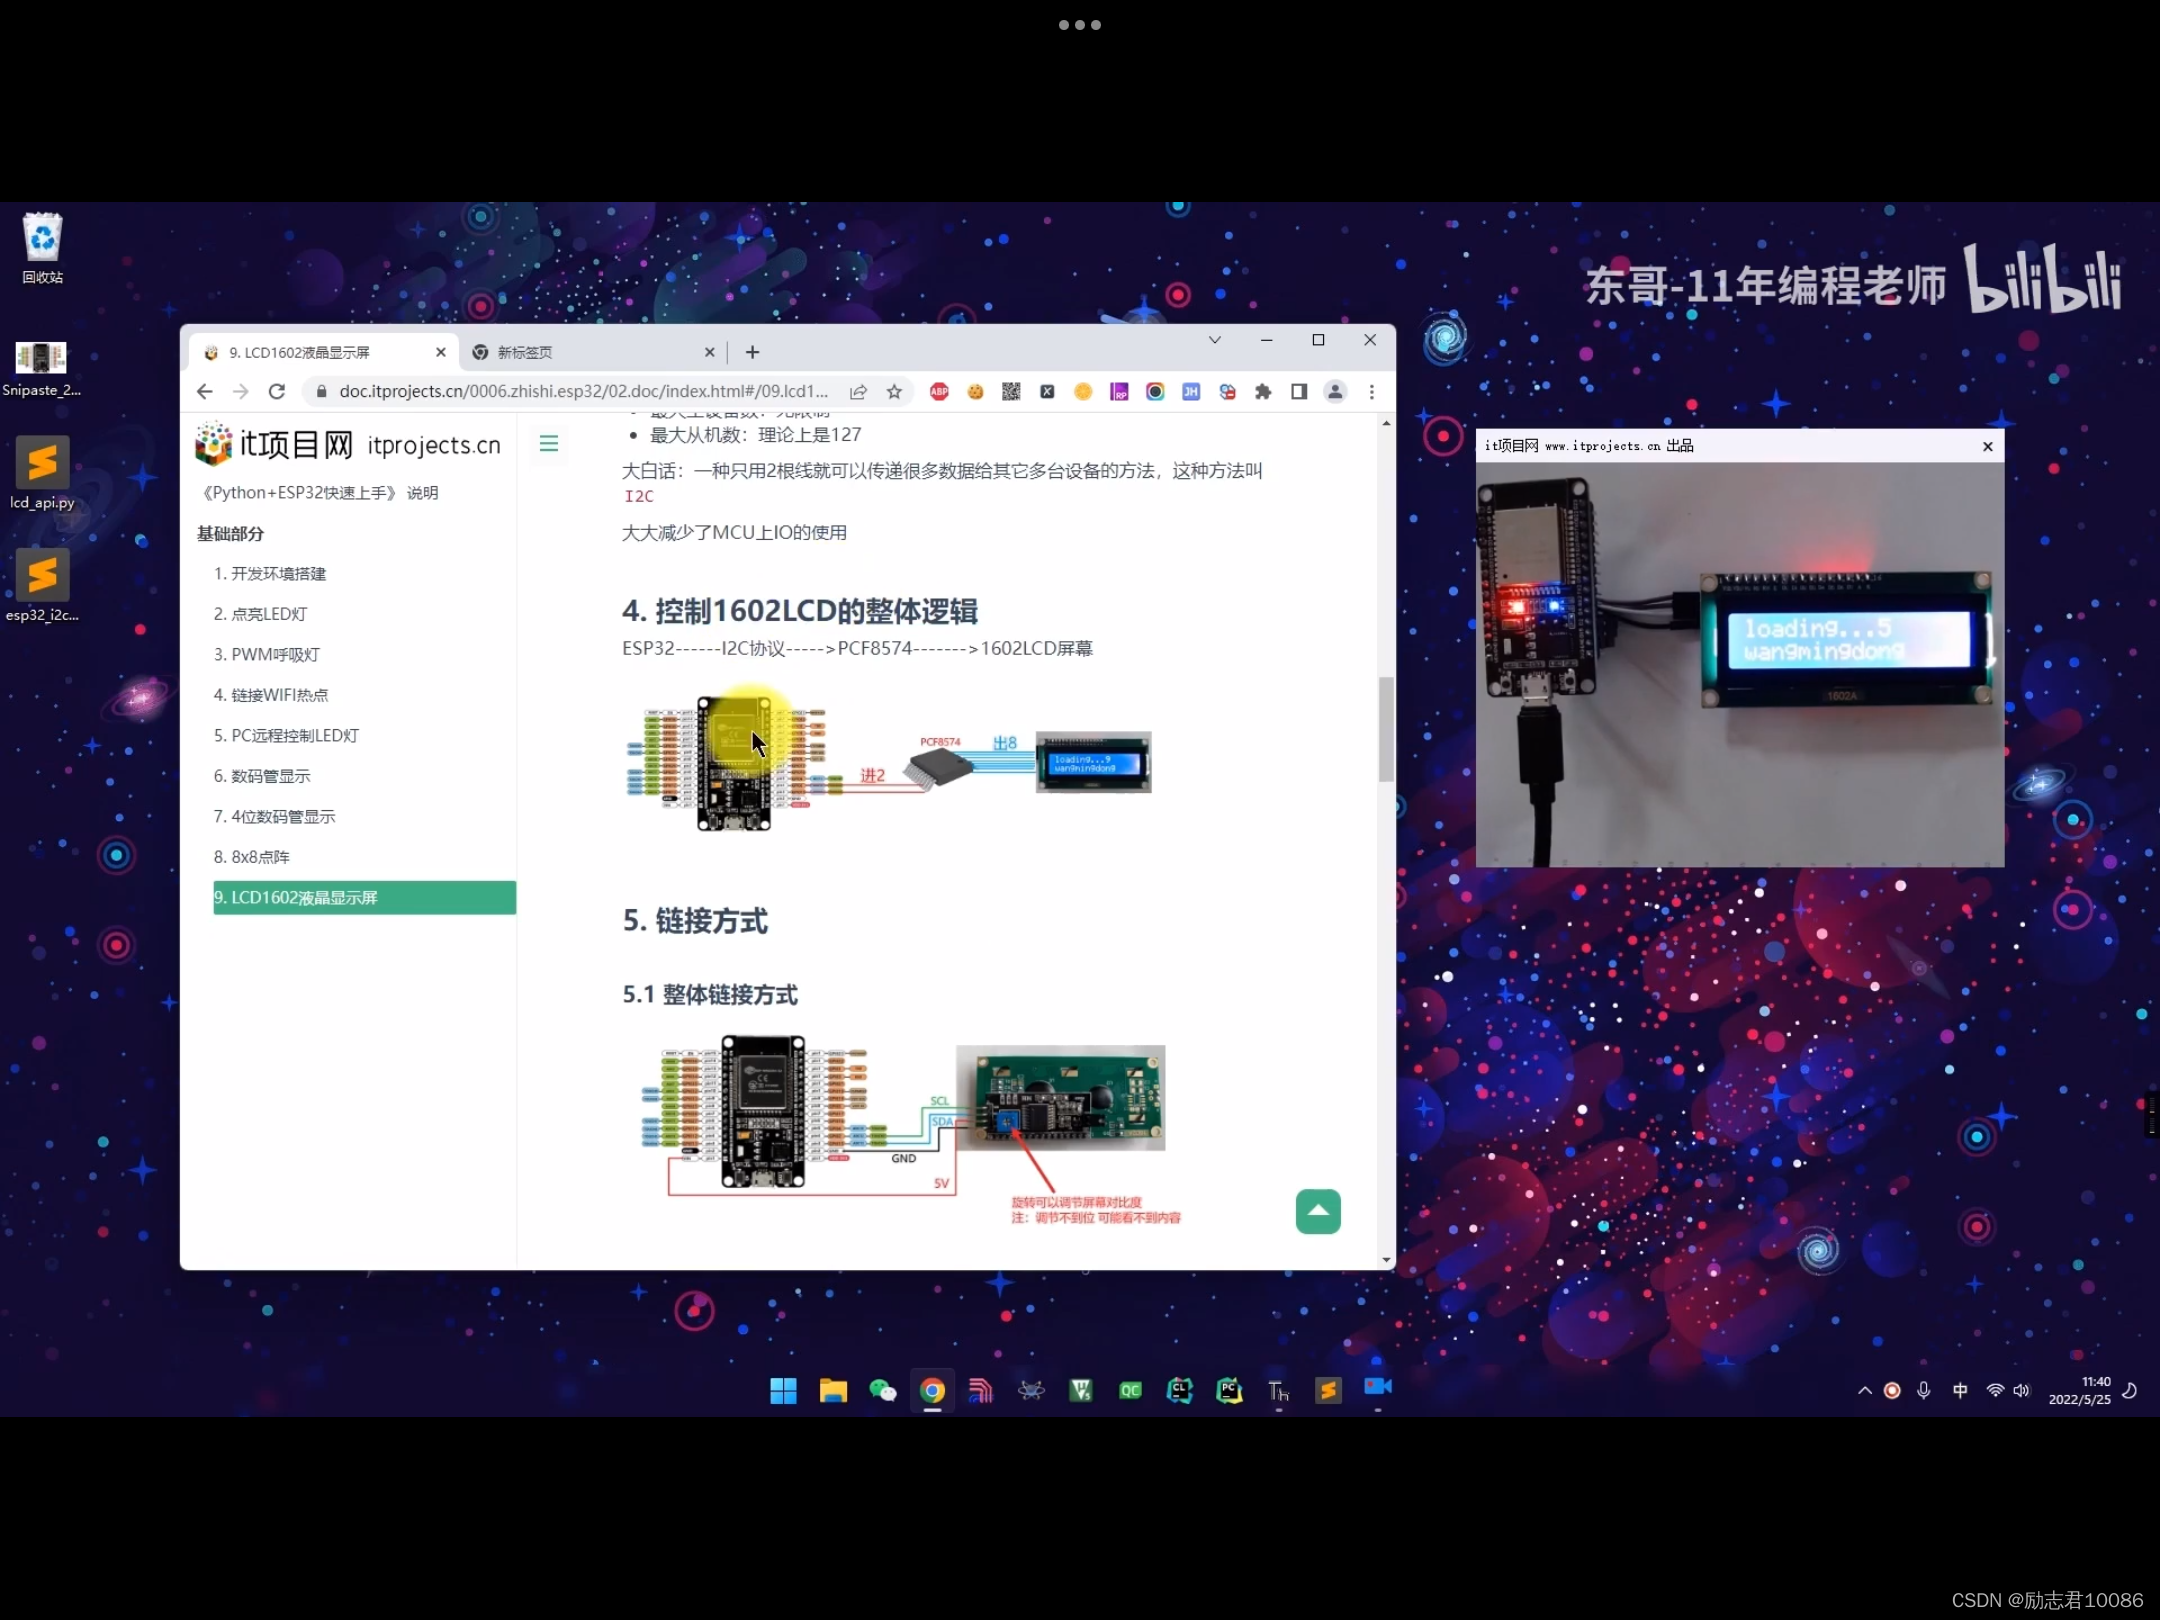Switch the 中 input method indicator
This screenshot has height=1620, width=2160.
[1960, 1391]
